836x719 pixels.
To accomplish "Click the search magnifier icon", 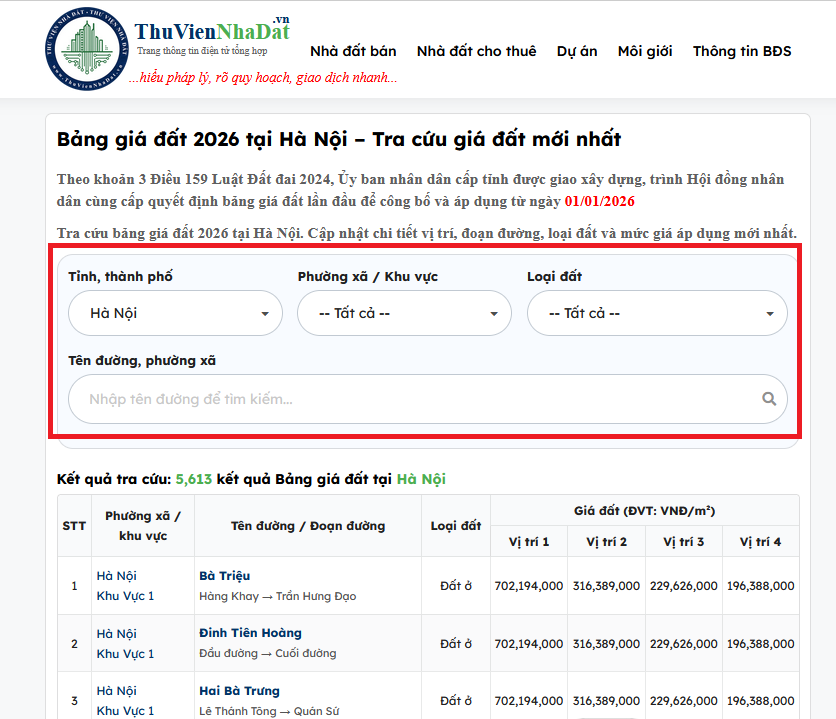I will [768, 399].
